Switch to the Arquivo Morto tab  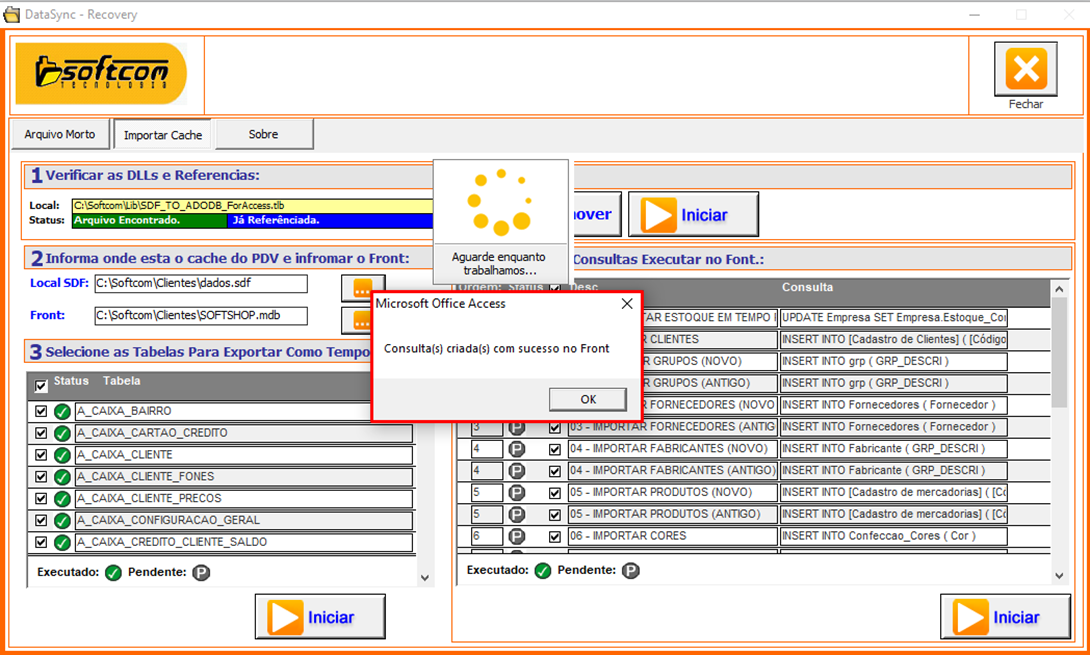click(60, 134)
